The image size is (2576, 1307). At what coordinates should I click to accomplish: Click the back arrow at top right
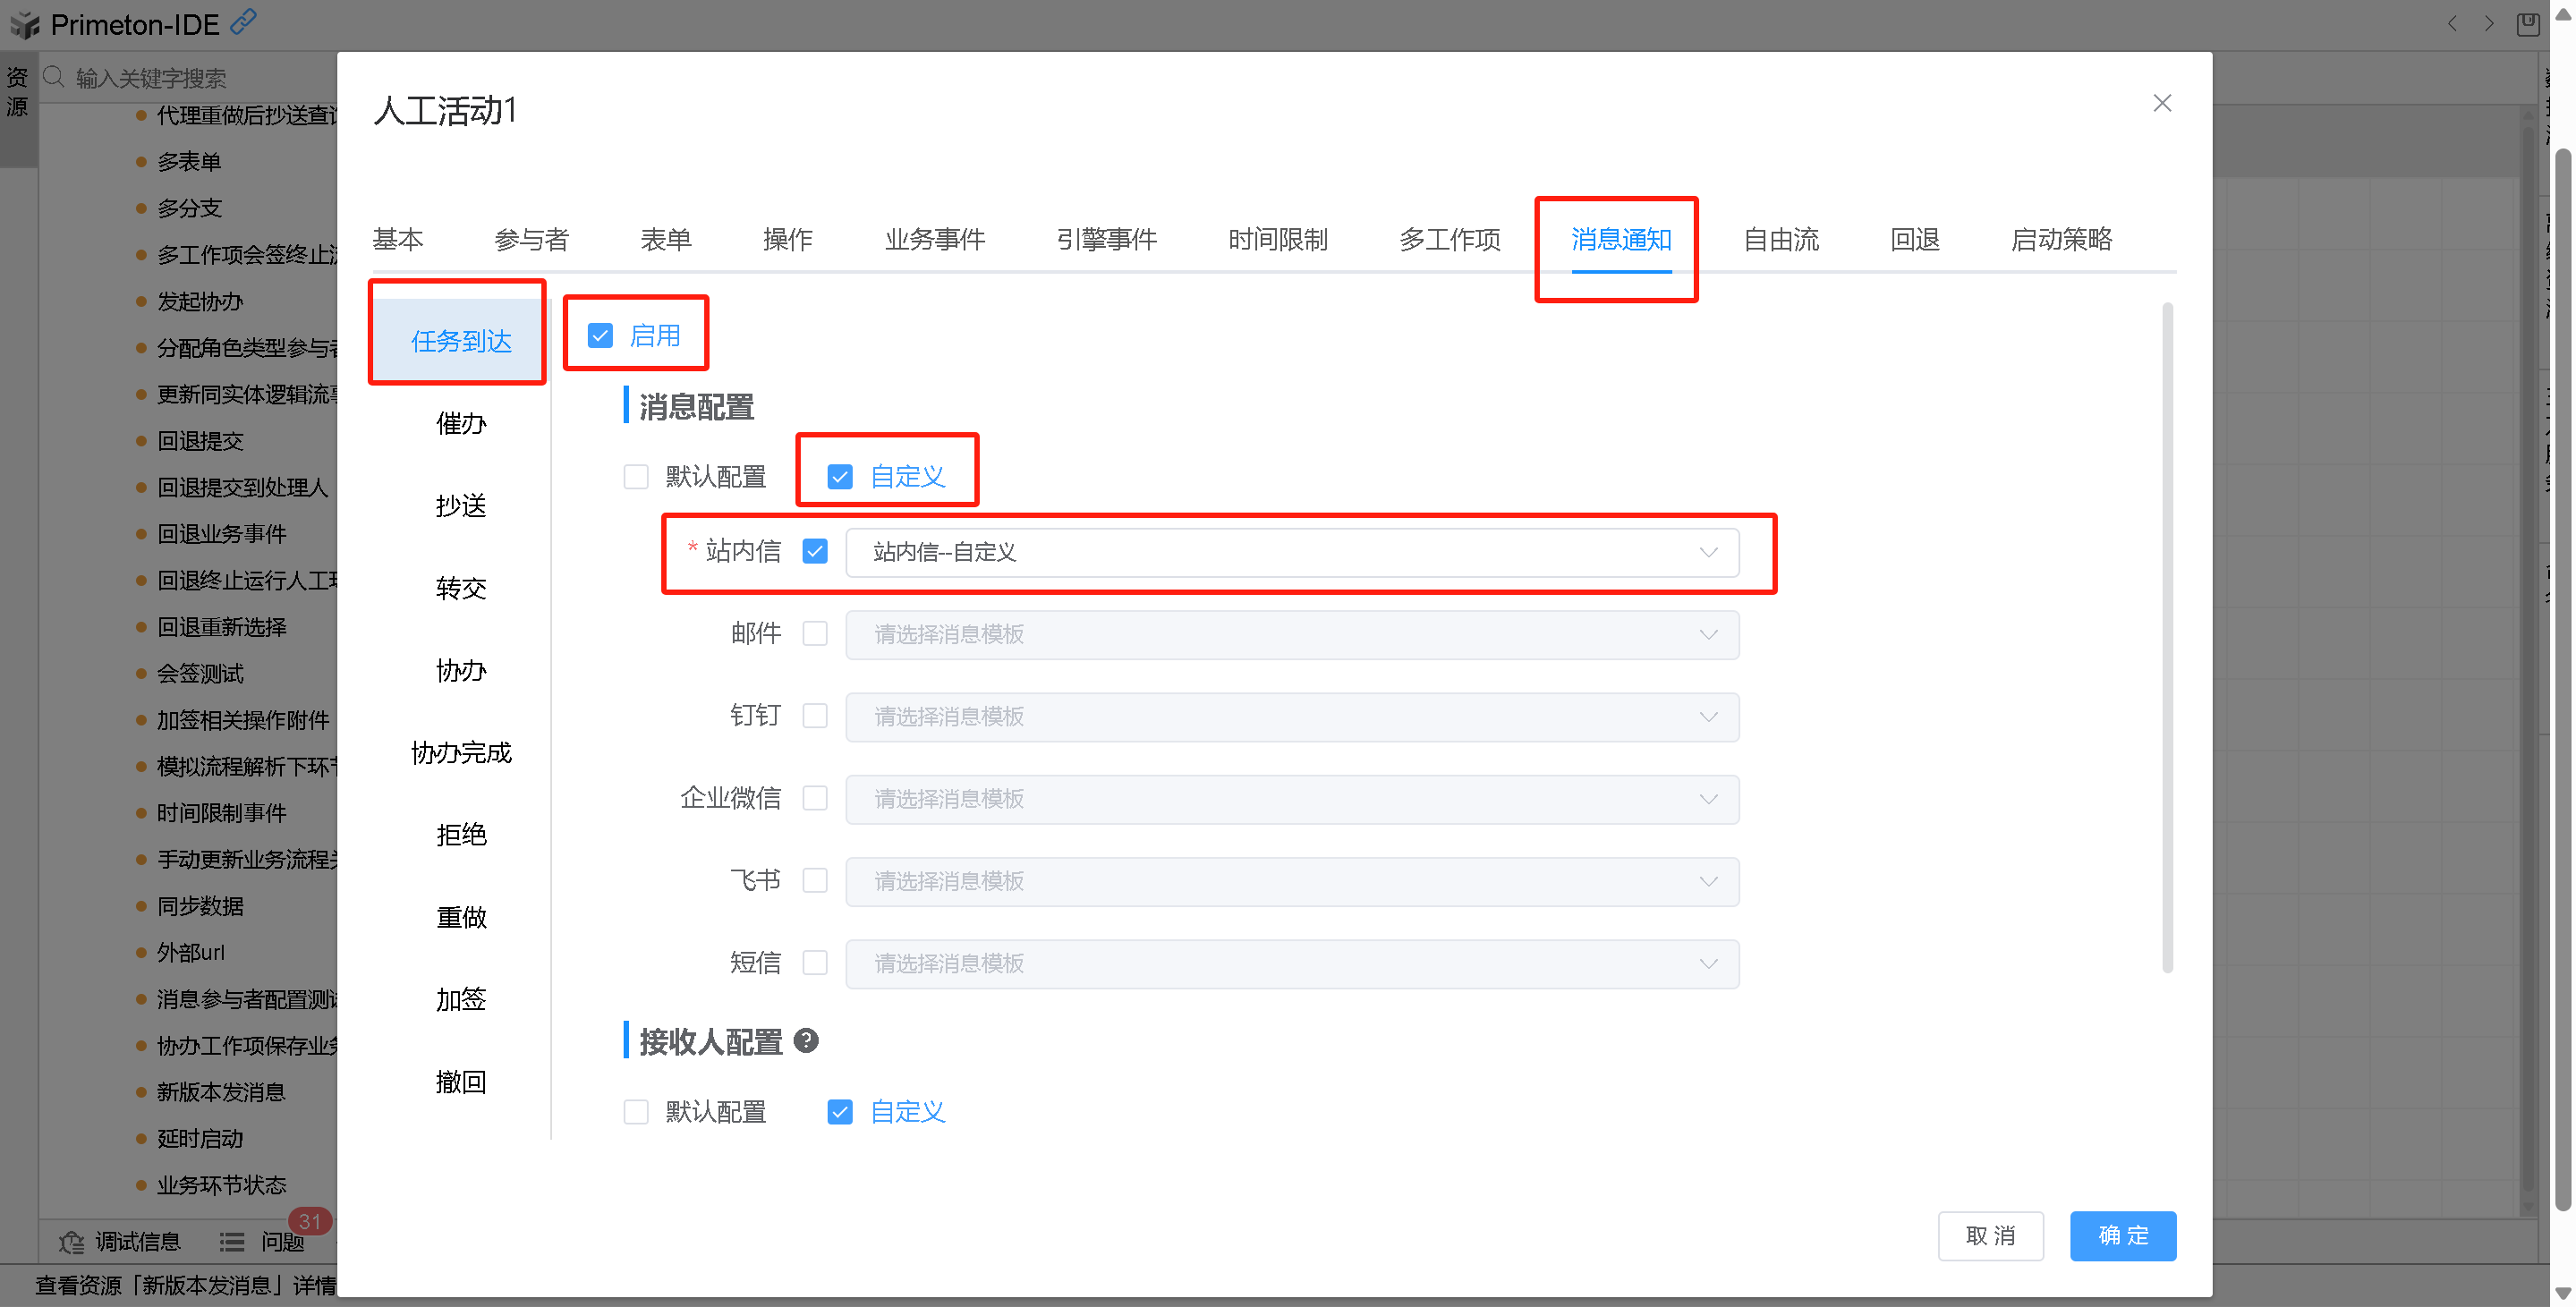click(2453, 23)
